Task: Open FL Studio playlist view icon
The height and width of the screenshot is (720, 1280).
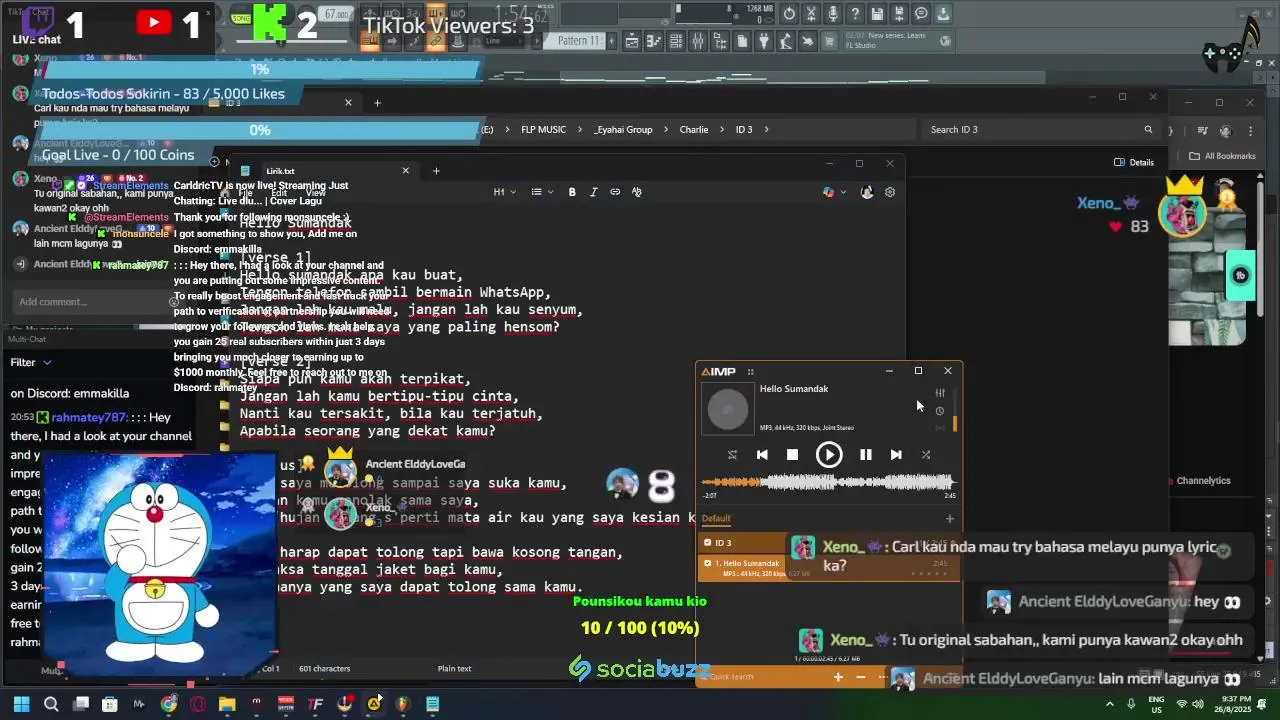Action: [x=632, y=41]
